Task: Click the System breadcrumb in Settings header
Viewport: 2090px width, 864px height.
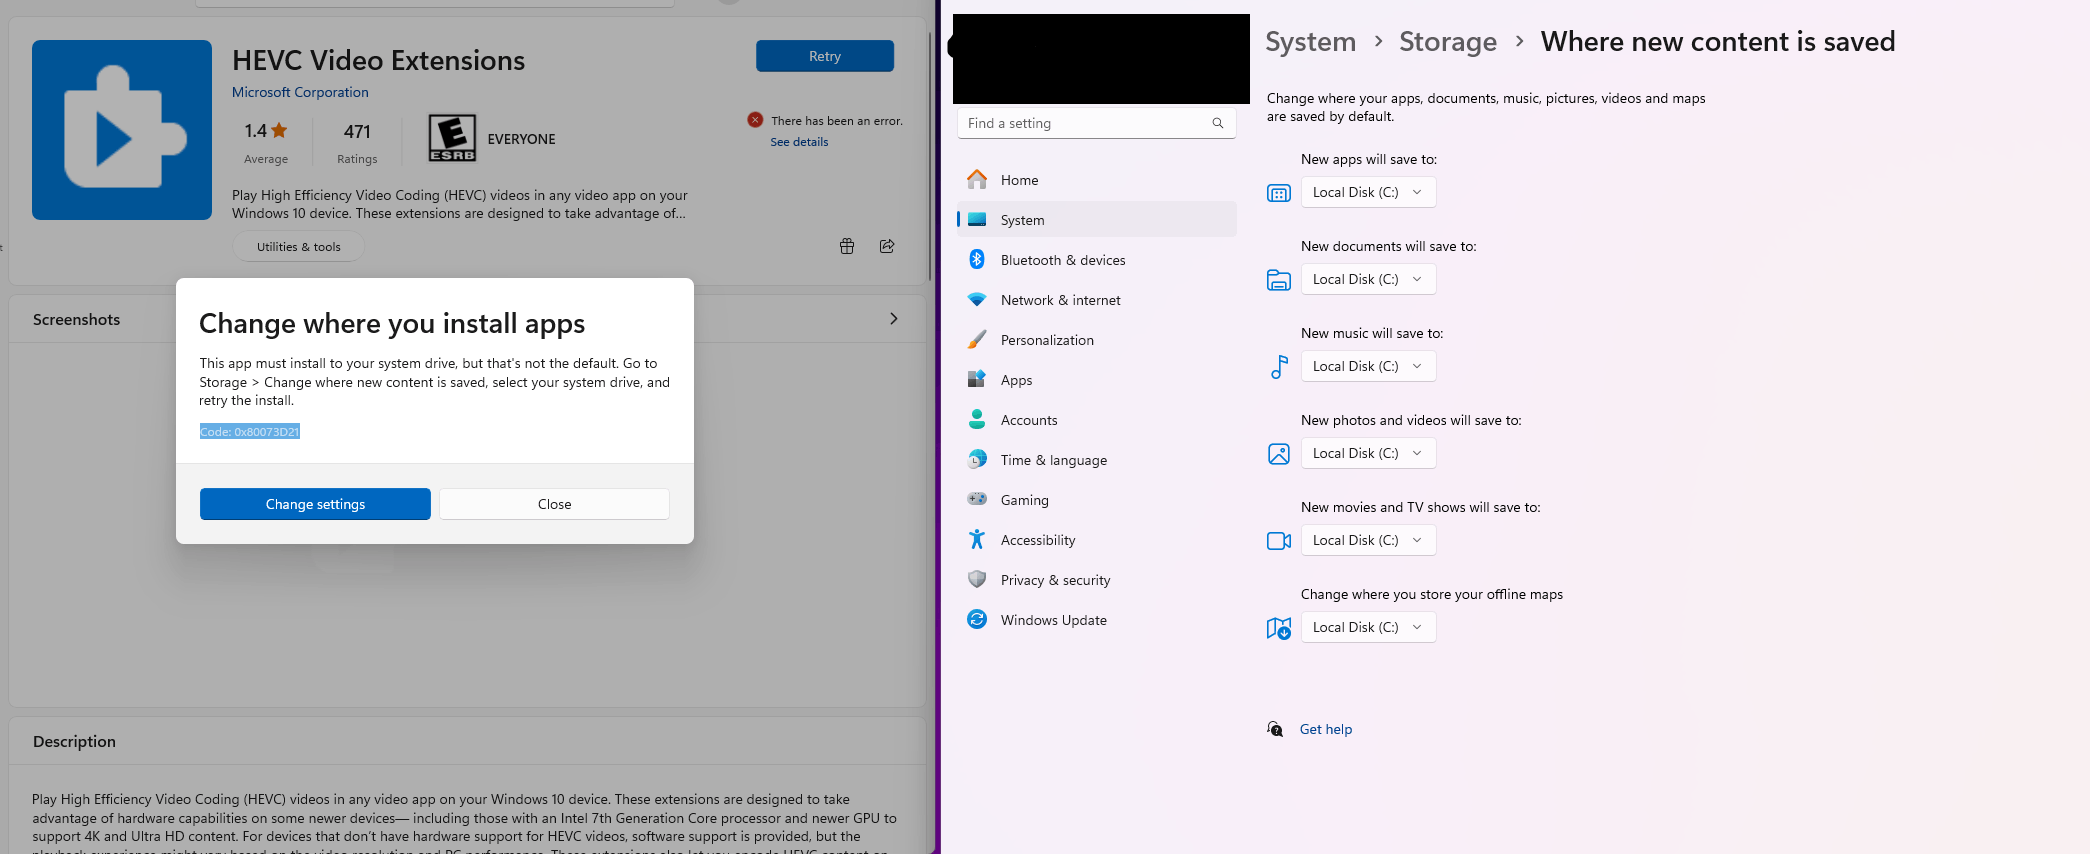Action: click(1311, 42)
